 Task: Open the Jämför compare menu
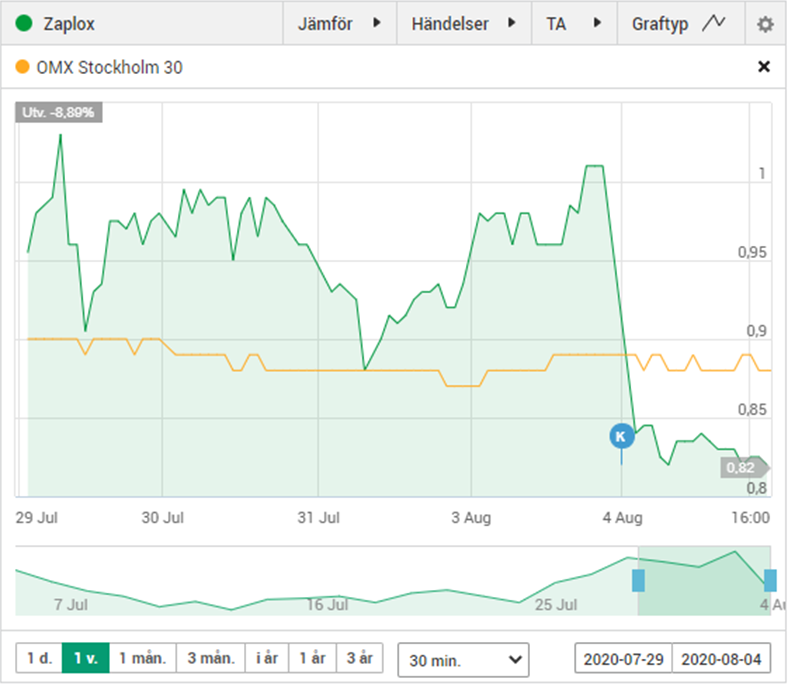coord(340,24)
